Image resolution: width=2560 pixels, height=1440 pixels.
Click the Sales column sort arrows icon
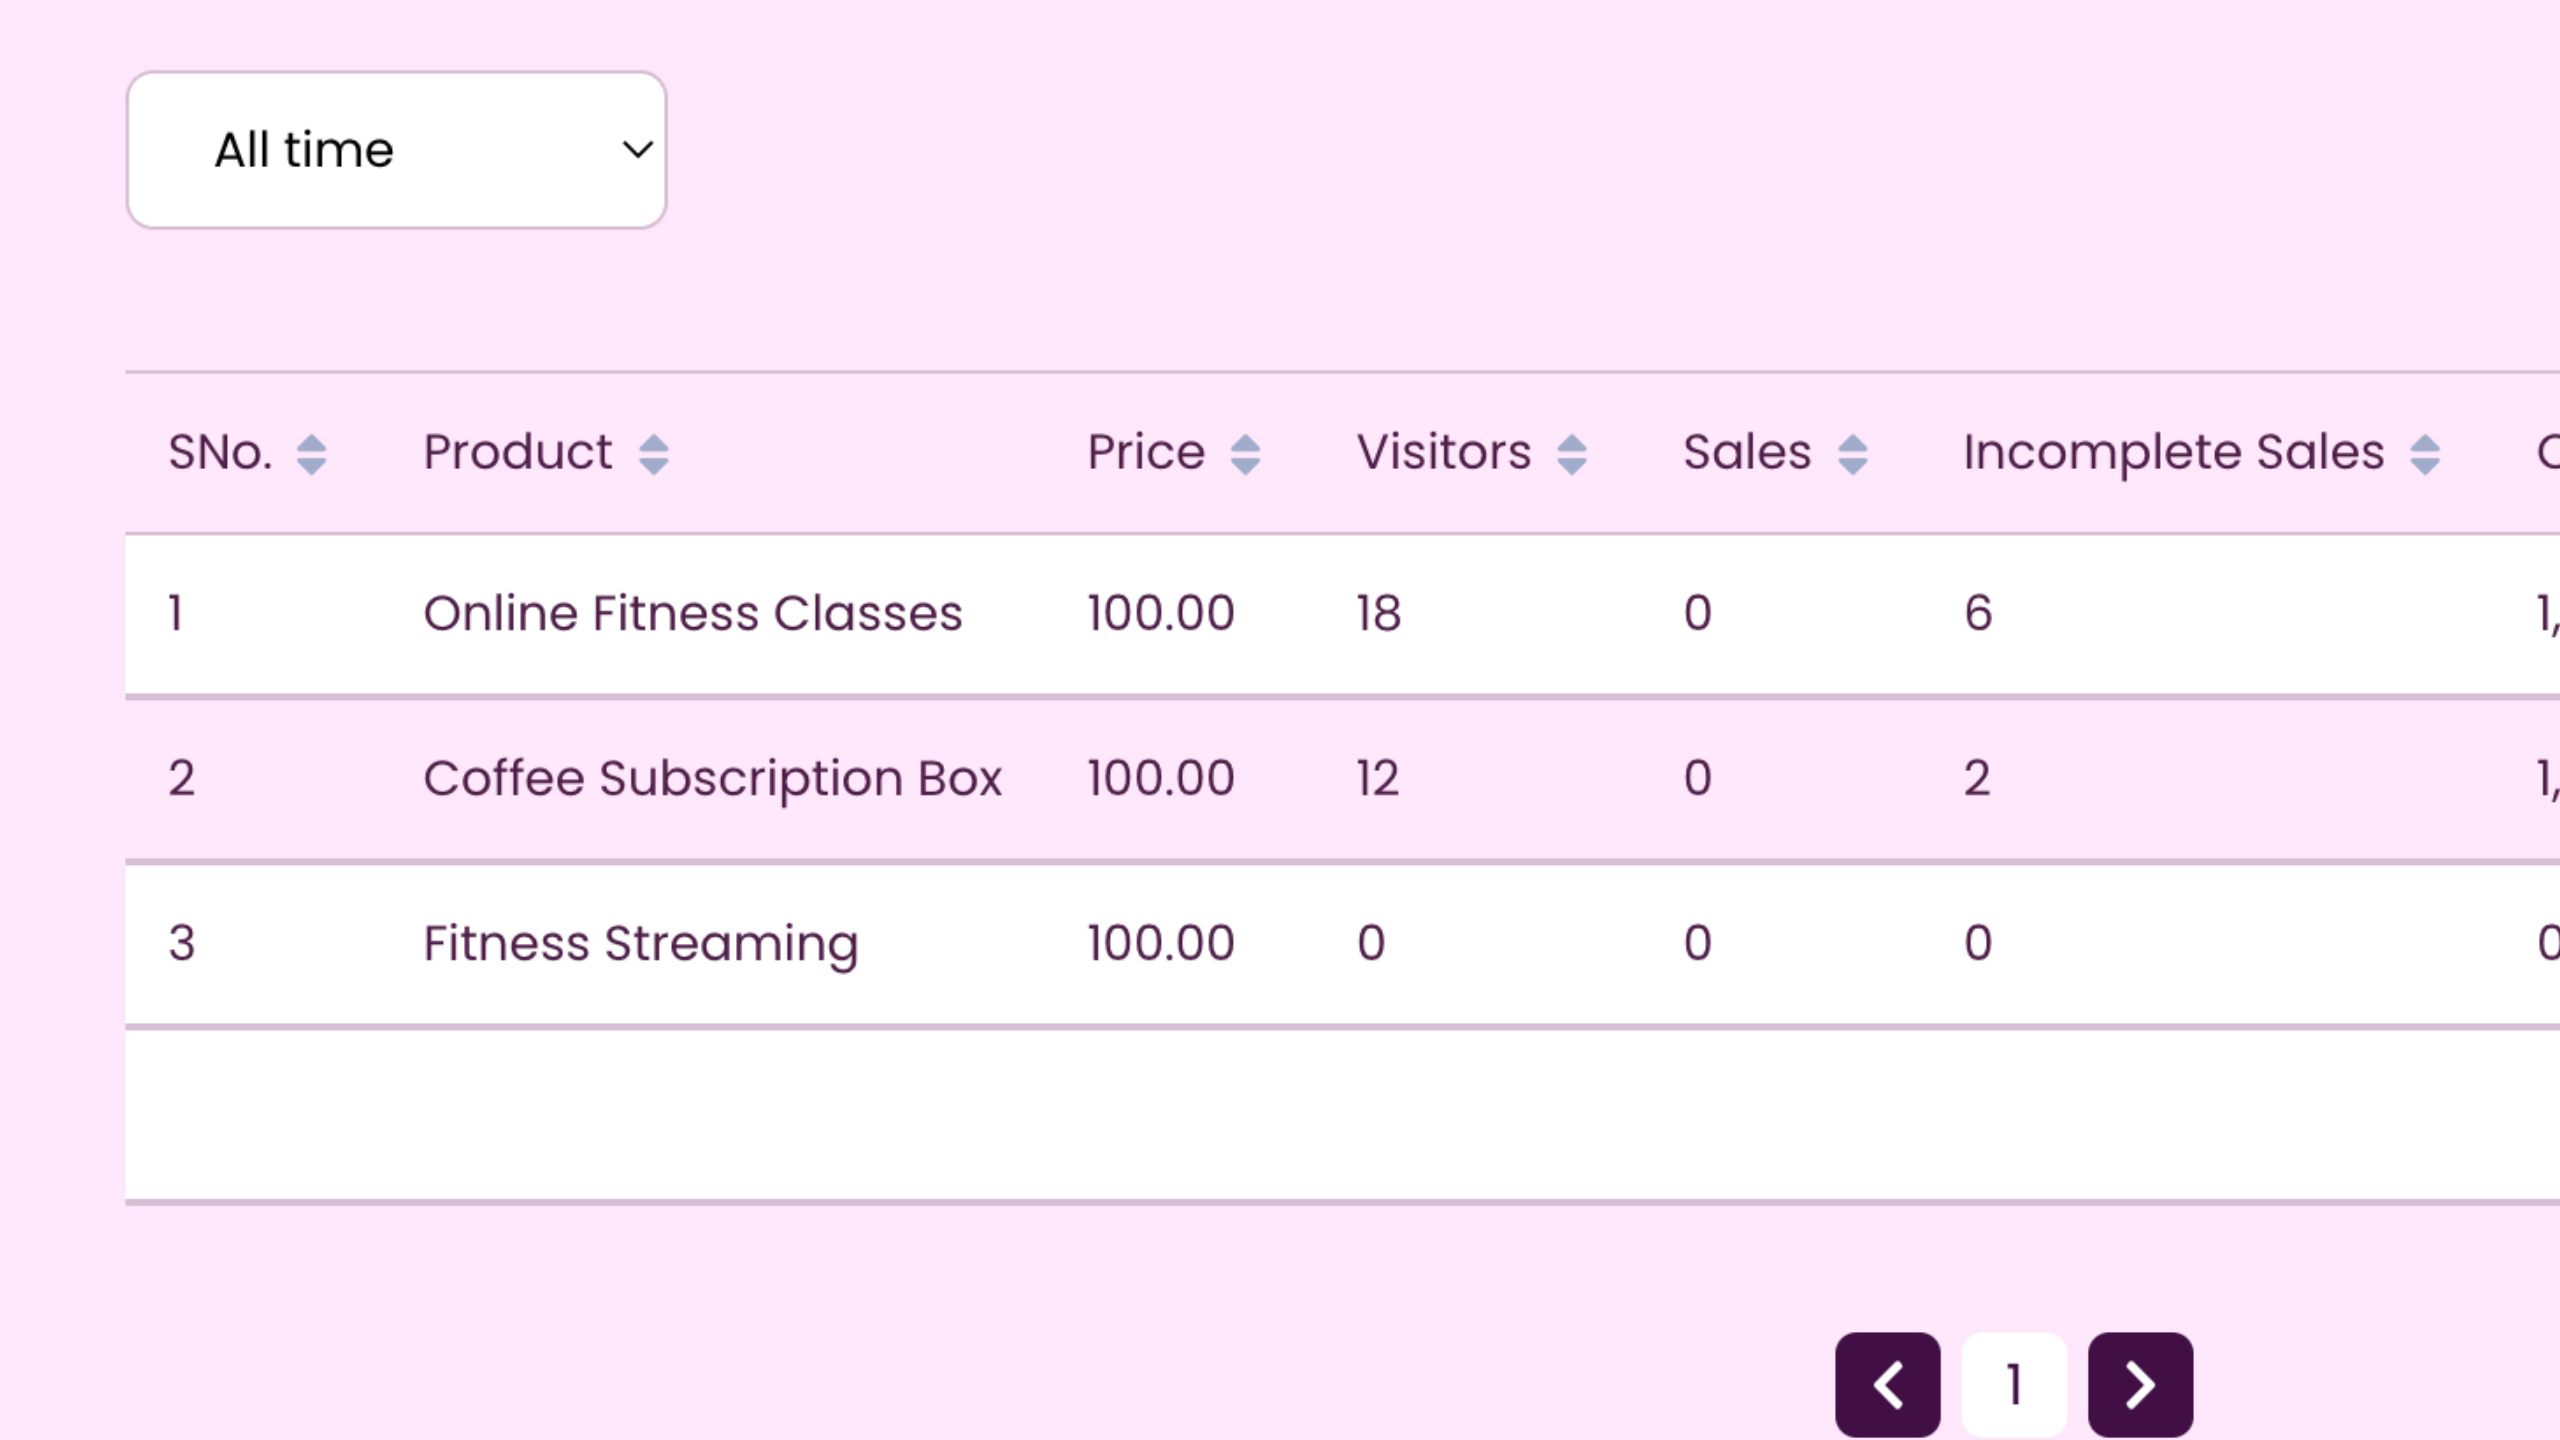(x=1852, y=455)
